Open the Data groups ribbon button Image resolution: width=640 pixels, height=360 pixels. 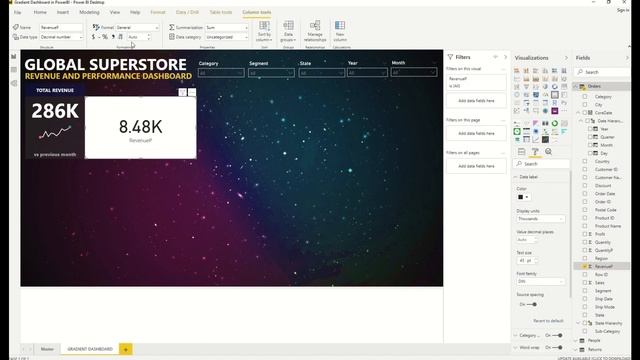[x=288, y=31]
